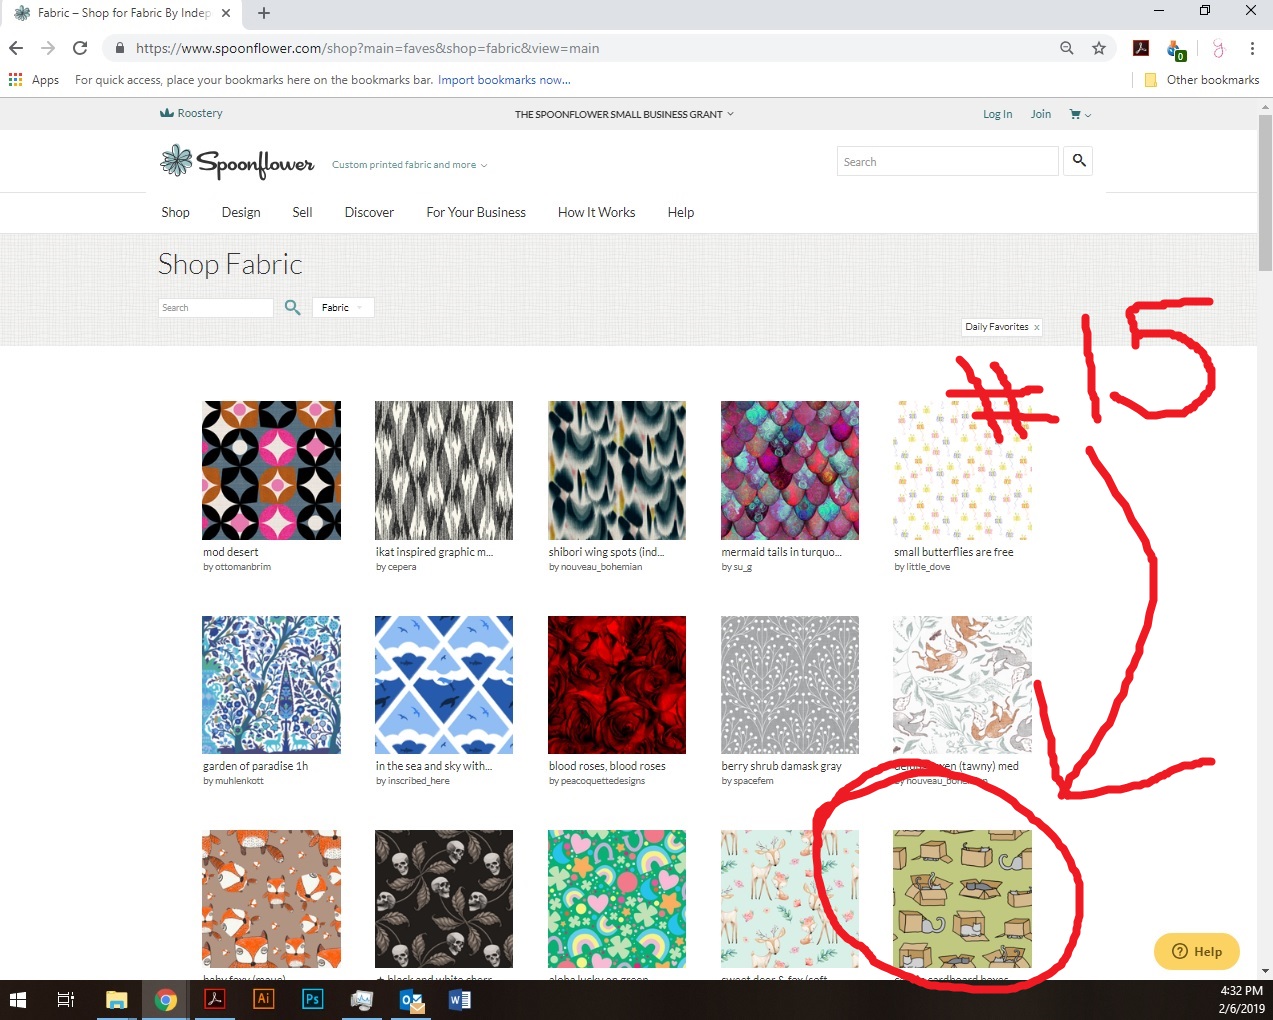This screenshot has height=1020, width=1273.
Task: Go forward to the next page
Action: [x=48, y=48]
